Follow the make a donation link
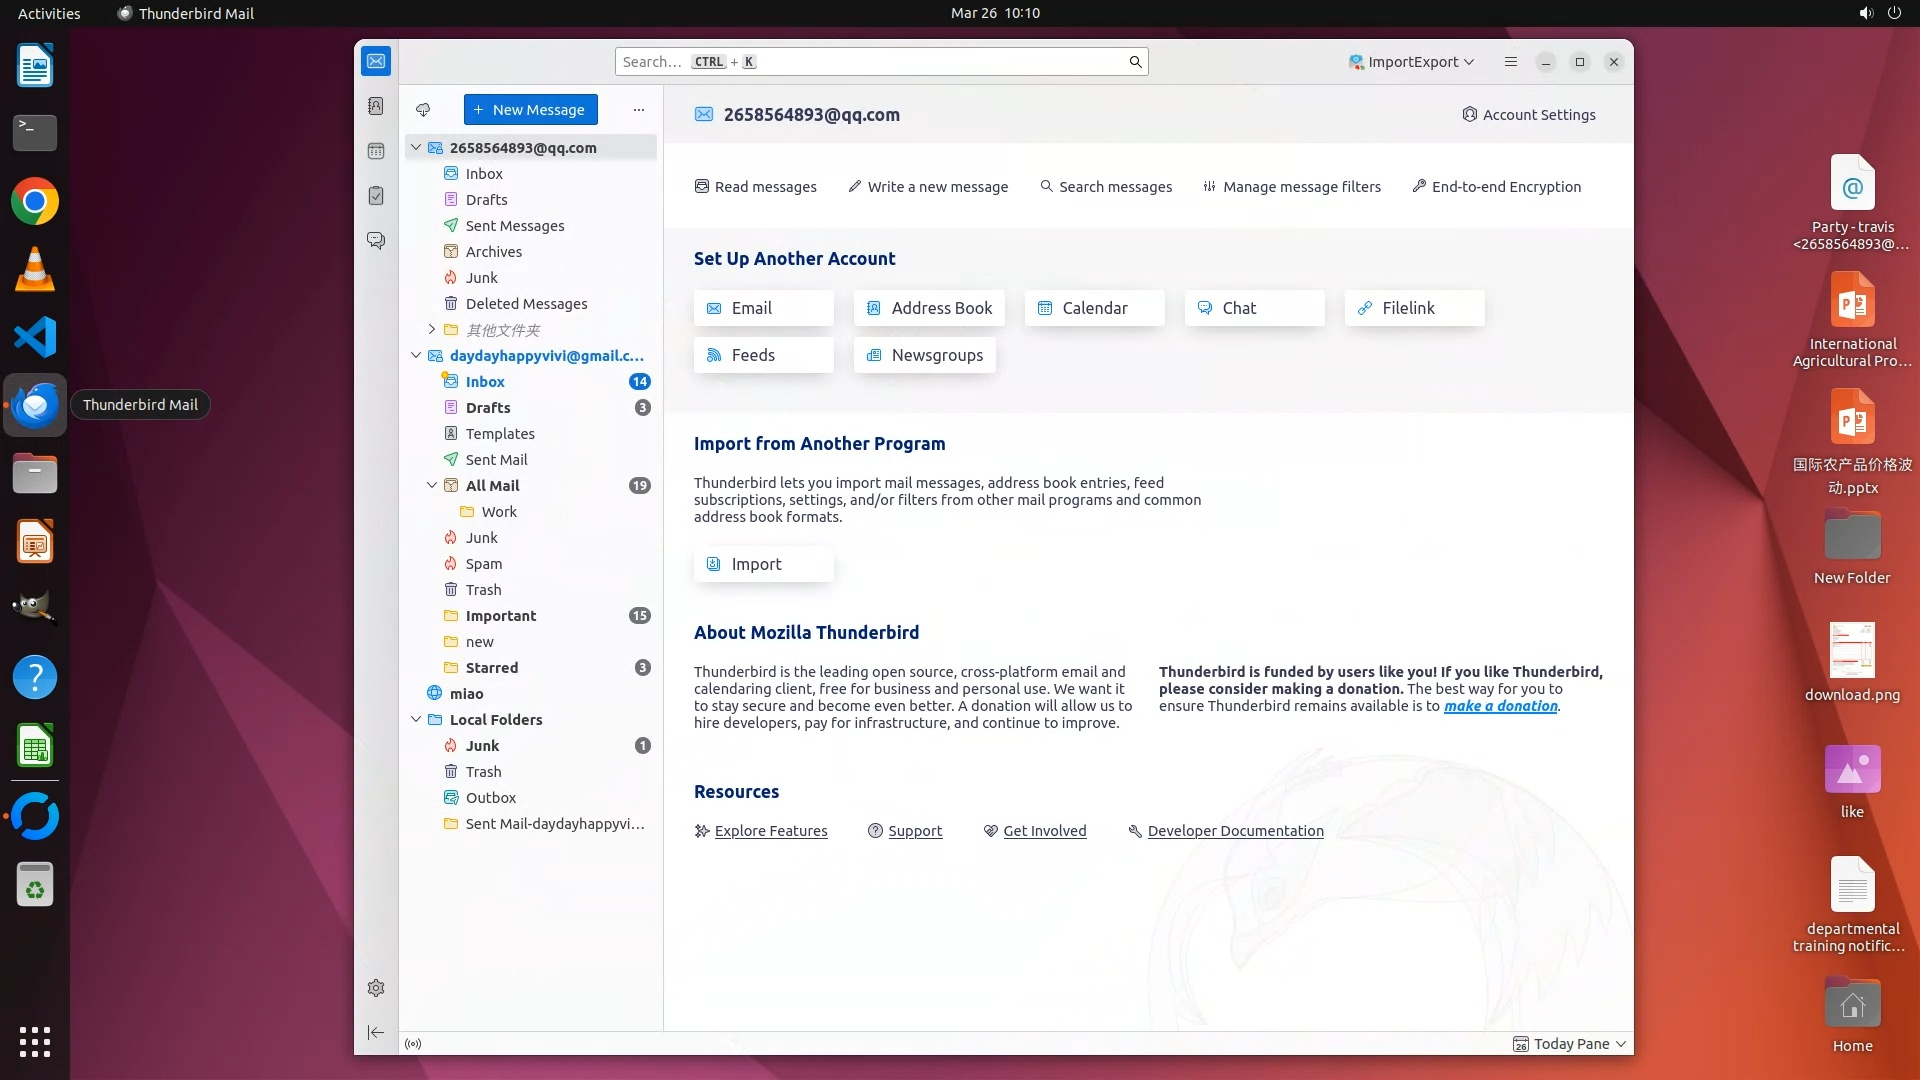Screen dimensions: 1920x1080 click(x=1500, y=706)
